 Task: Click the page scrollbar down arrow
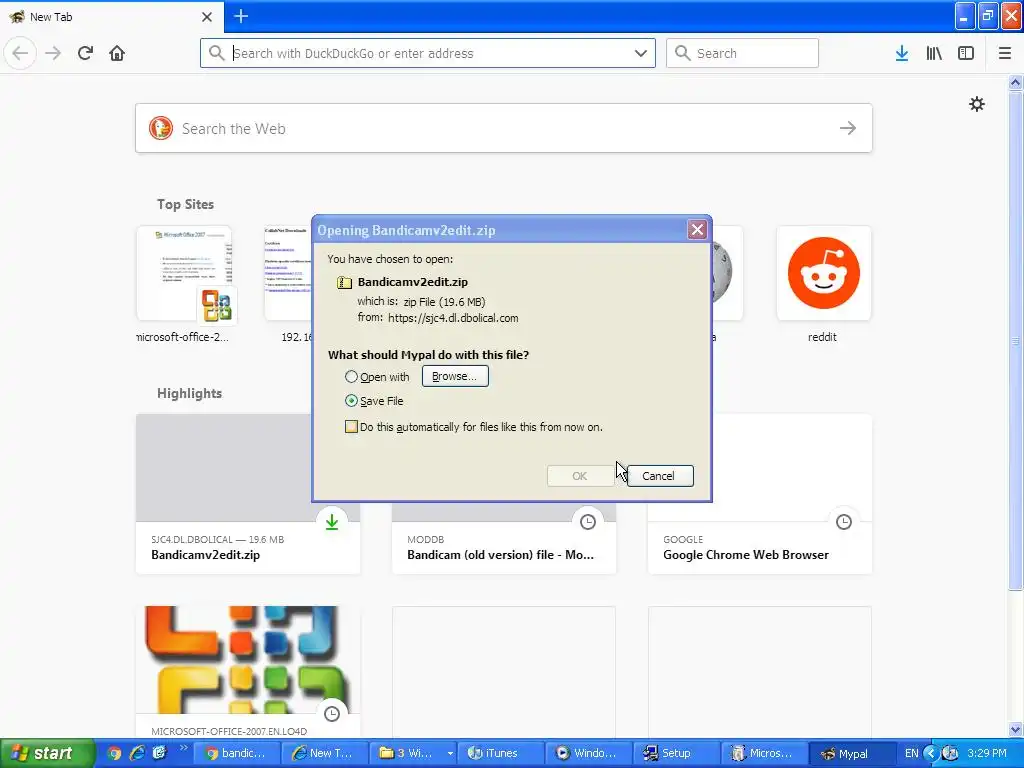(x=1016, y=729)
